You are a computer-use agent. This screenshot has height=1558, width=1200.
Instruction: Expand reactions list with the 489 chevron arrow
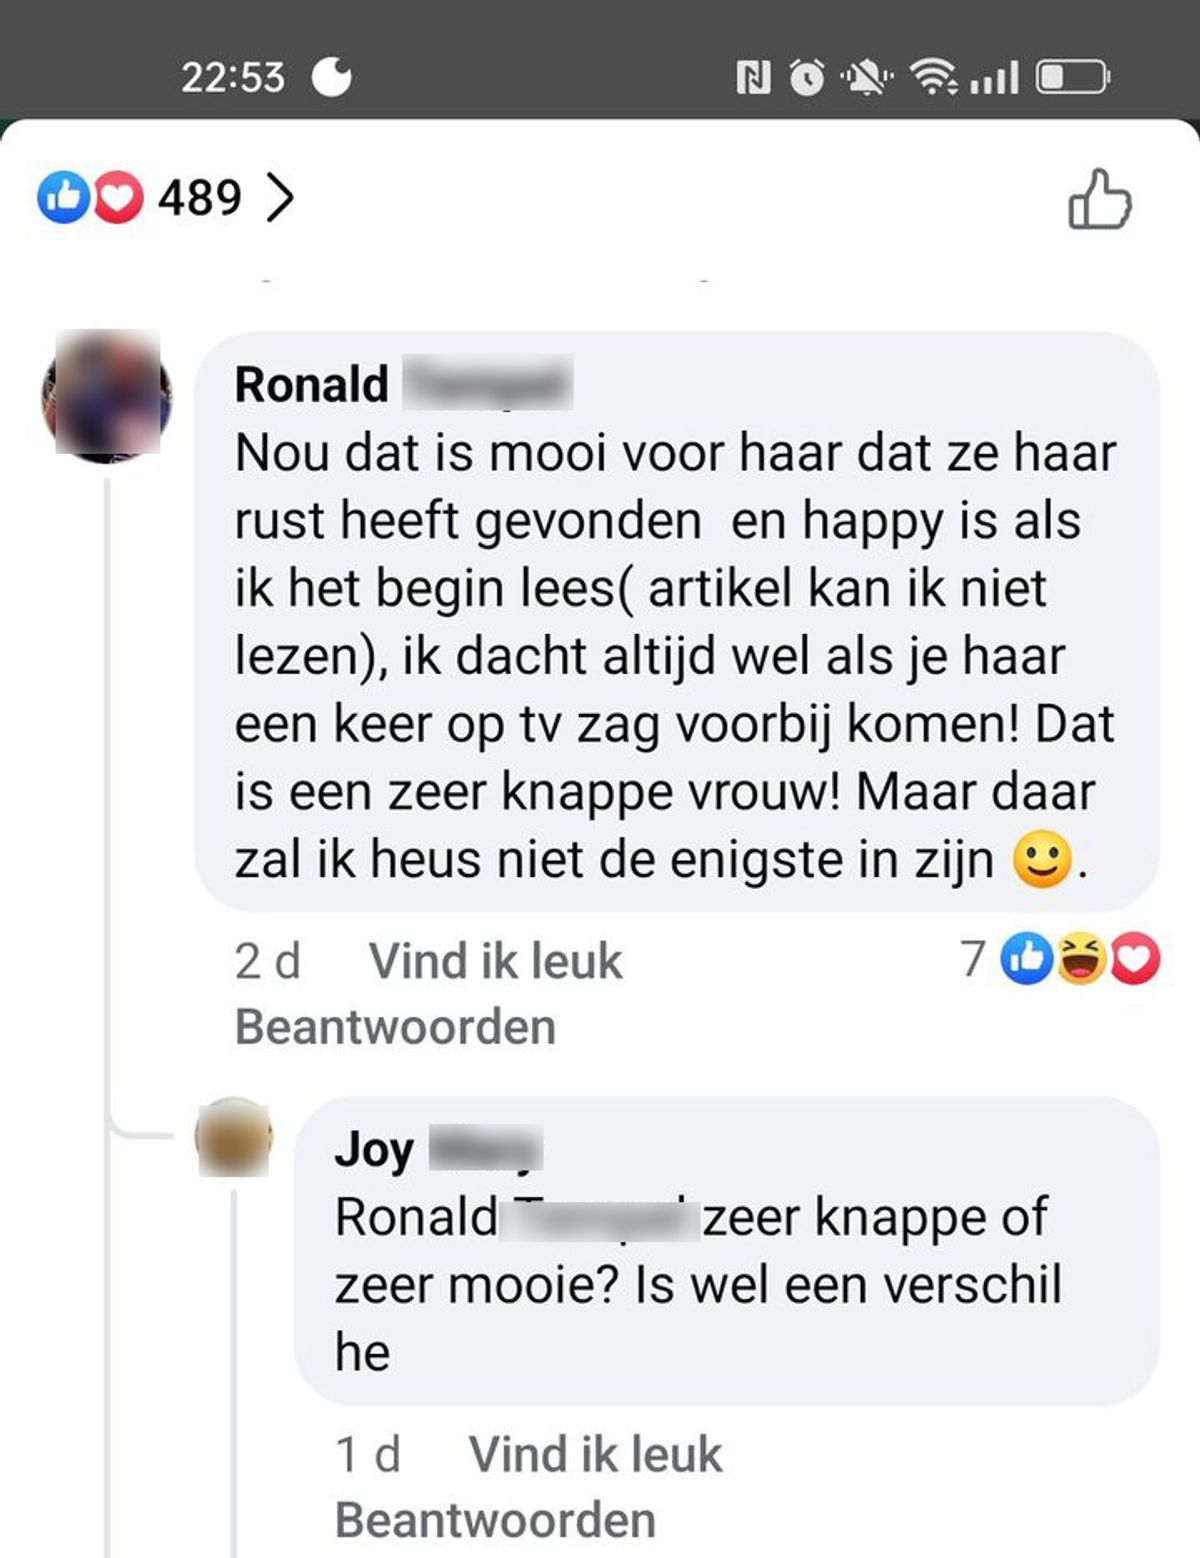pos(280,197)
